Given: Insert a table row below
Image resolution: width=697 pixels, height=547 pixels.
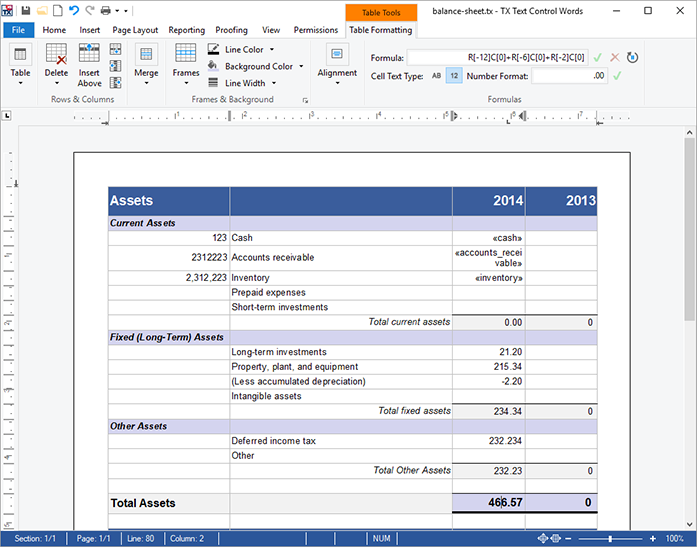Looking at the screenshot, I should [116, 49].
